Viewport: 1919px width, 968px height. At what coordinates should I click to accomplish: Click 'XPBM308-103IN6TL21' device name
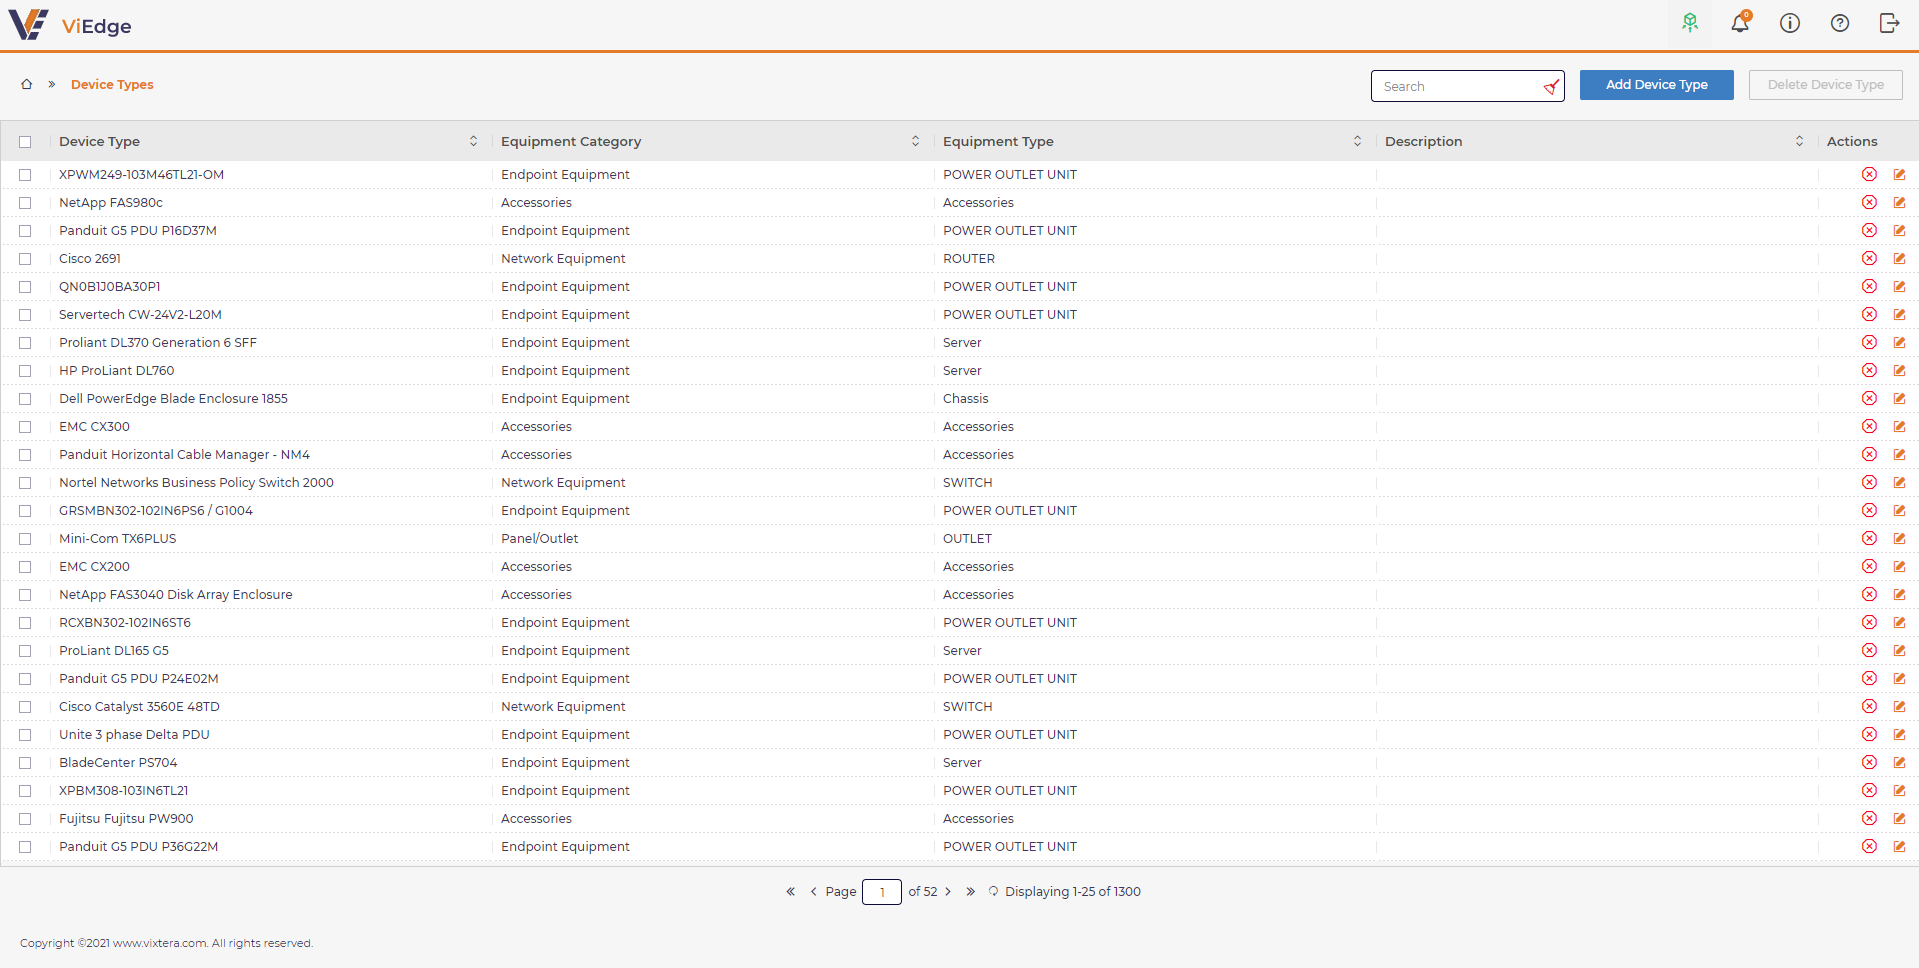[123, 790]
